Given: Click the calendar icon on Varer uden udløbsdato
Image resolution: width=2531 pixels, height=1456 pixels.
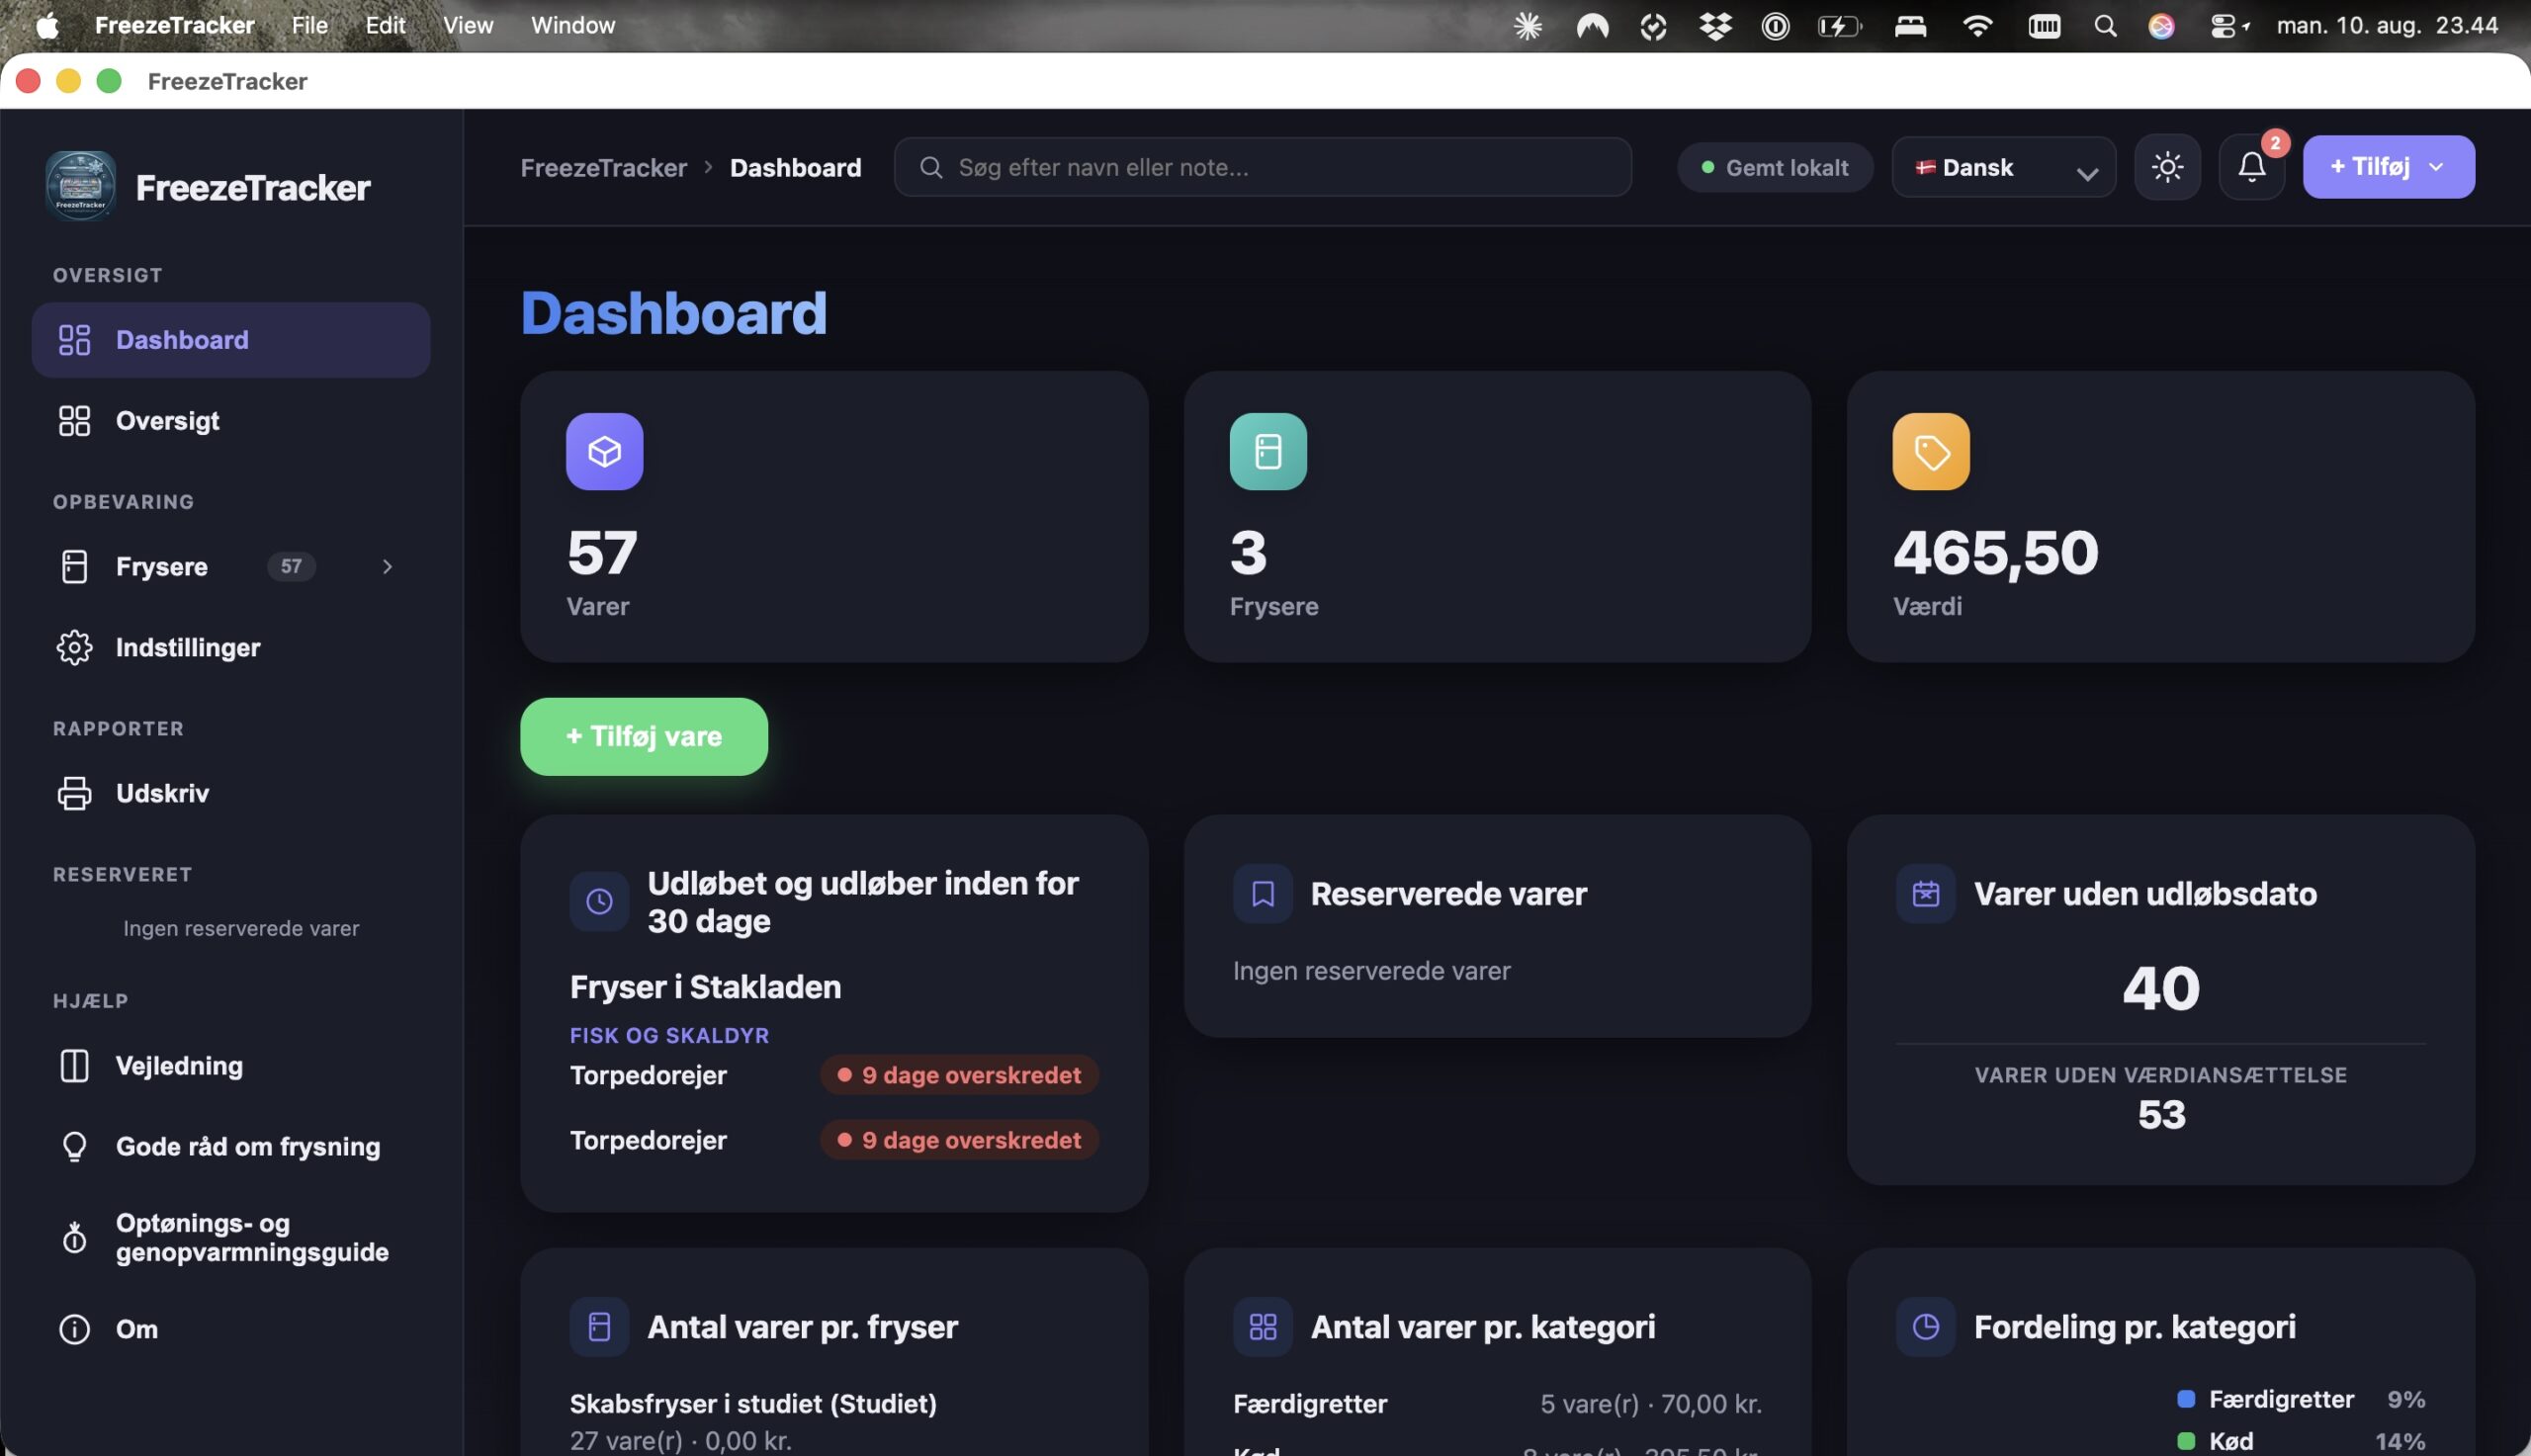Looking at the screenshot, I should (x=1925, y=894).
